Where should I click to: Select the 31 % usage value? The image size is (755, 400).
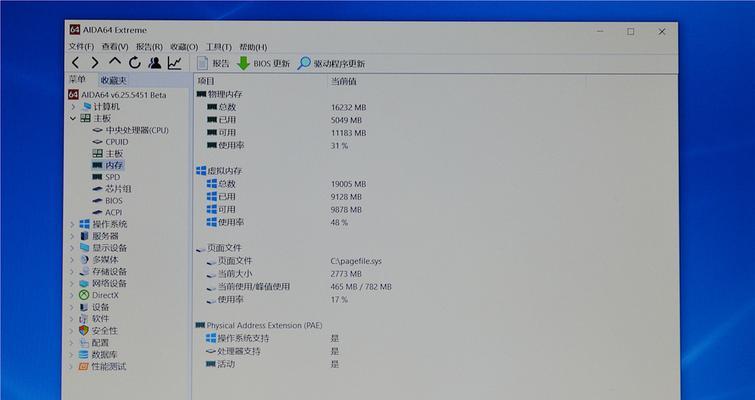339,145
